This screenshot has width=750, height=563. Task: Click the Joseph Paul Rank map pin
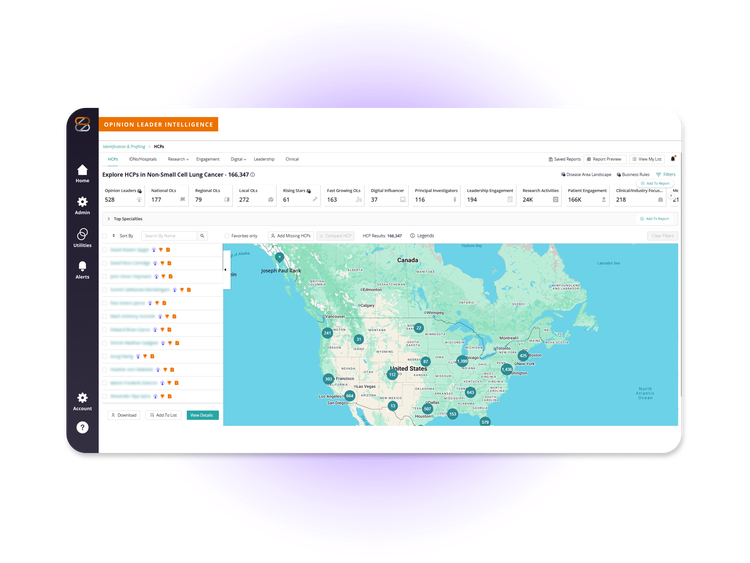279,258
